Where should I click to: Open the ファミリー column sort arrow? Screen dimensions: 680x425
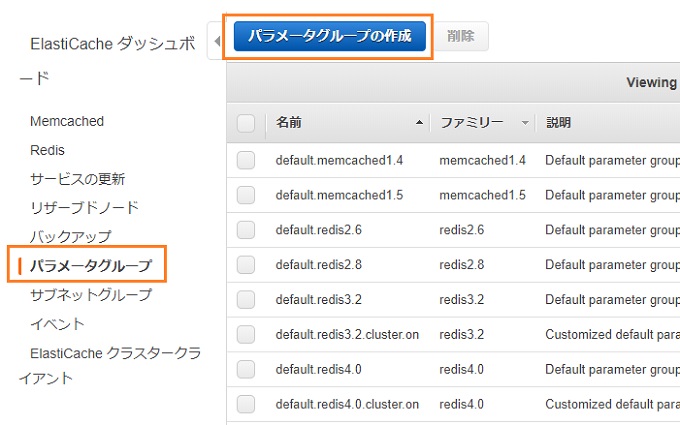525,123
